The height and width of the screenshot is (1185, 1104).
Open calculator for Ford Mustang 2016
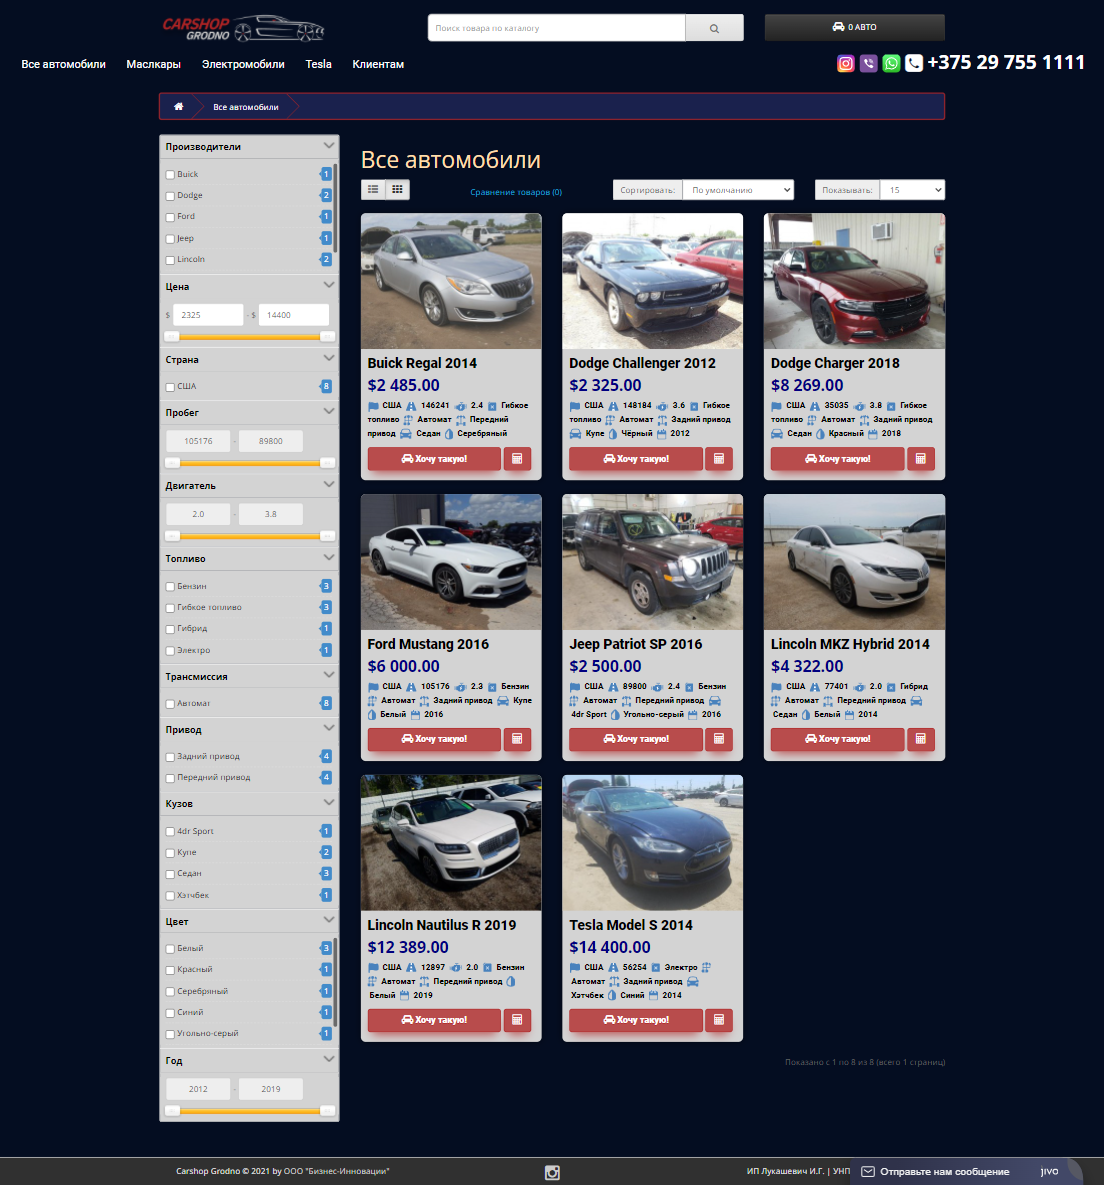518,739
